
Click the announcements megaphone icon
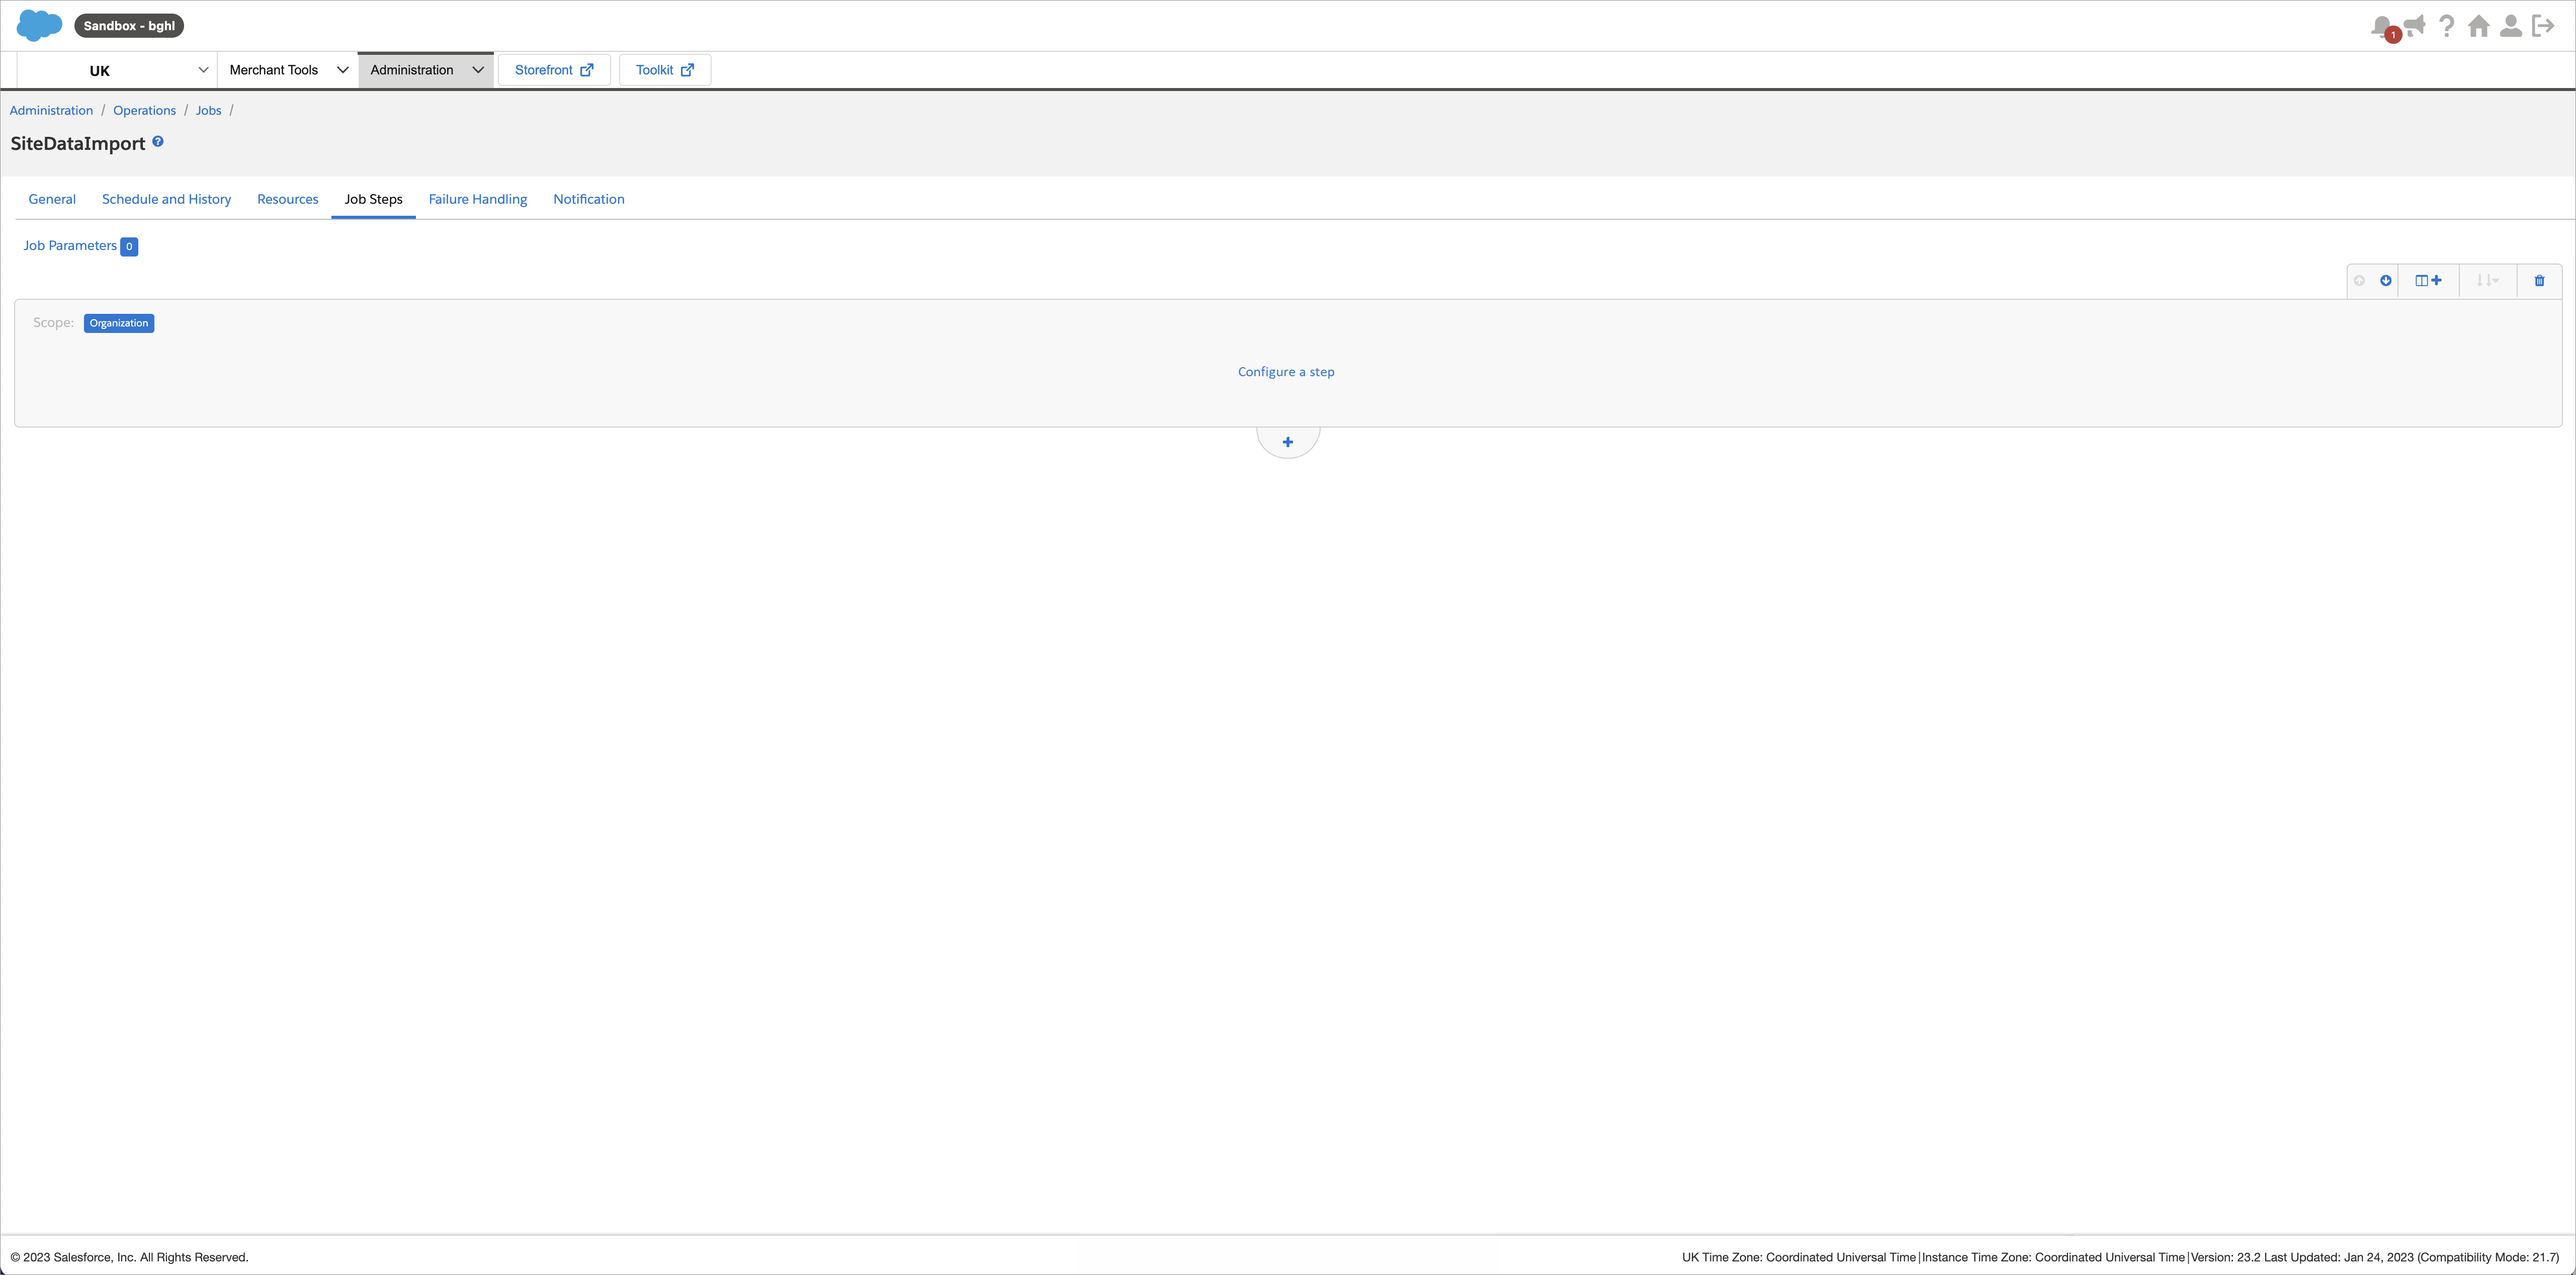click(x=2415, y=25)
